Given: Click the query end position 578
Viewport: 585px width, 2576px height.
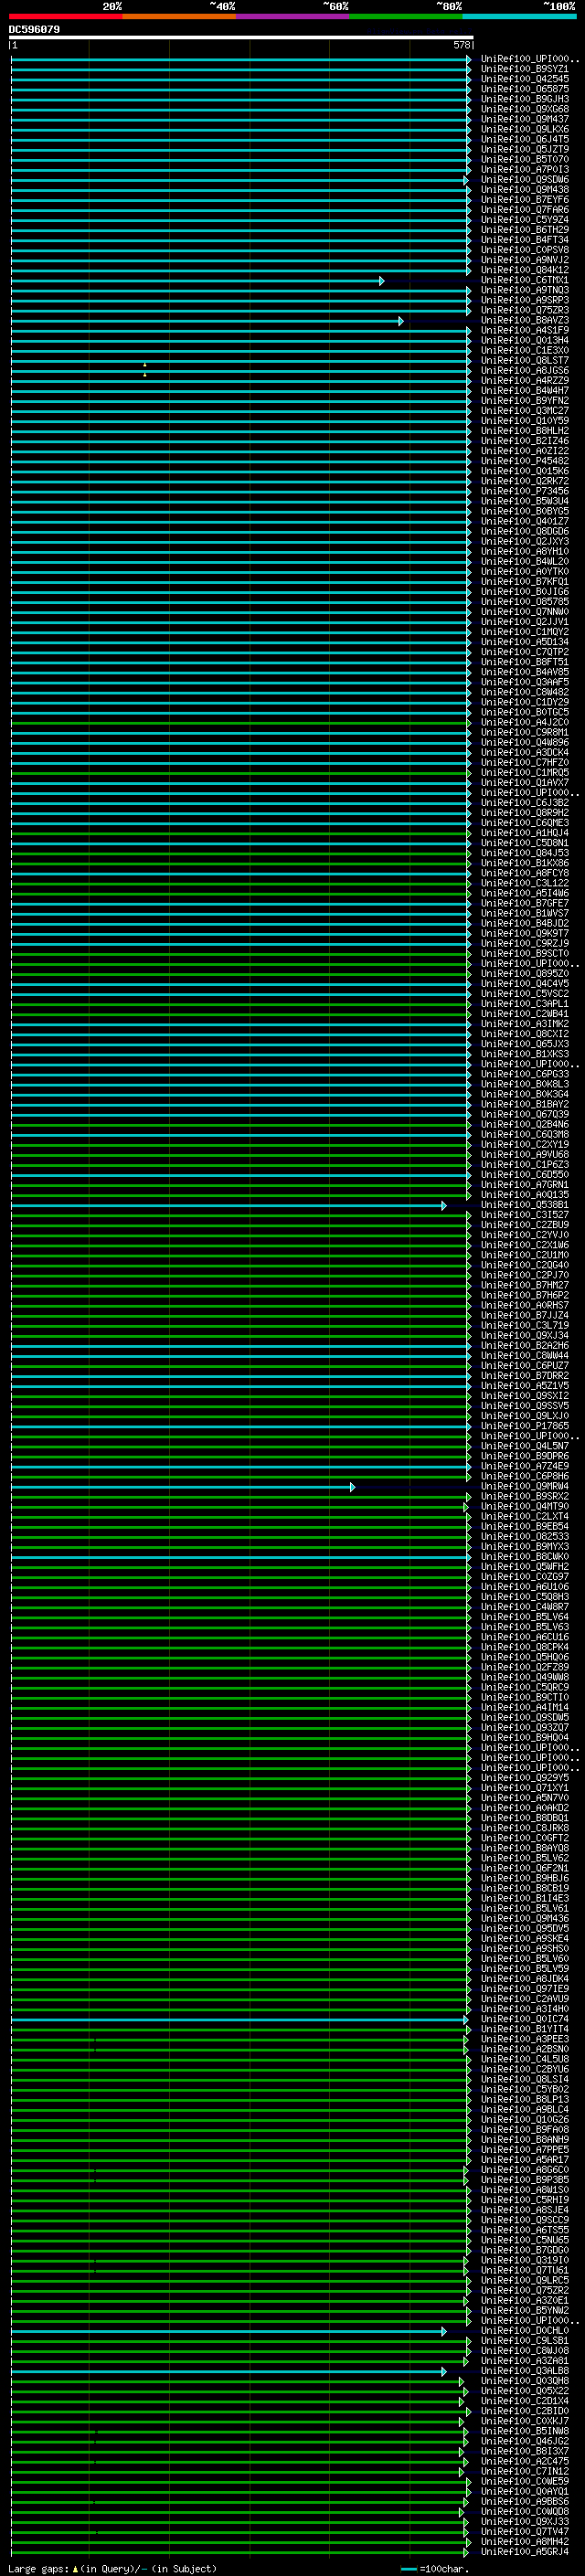Looking at the screenshot, I should tap(461, 45).
